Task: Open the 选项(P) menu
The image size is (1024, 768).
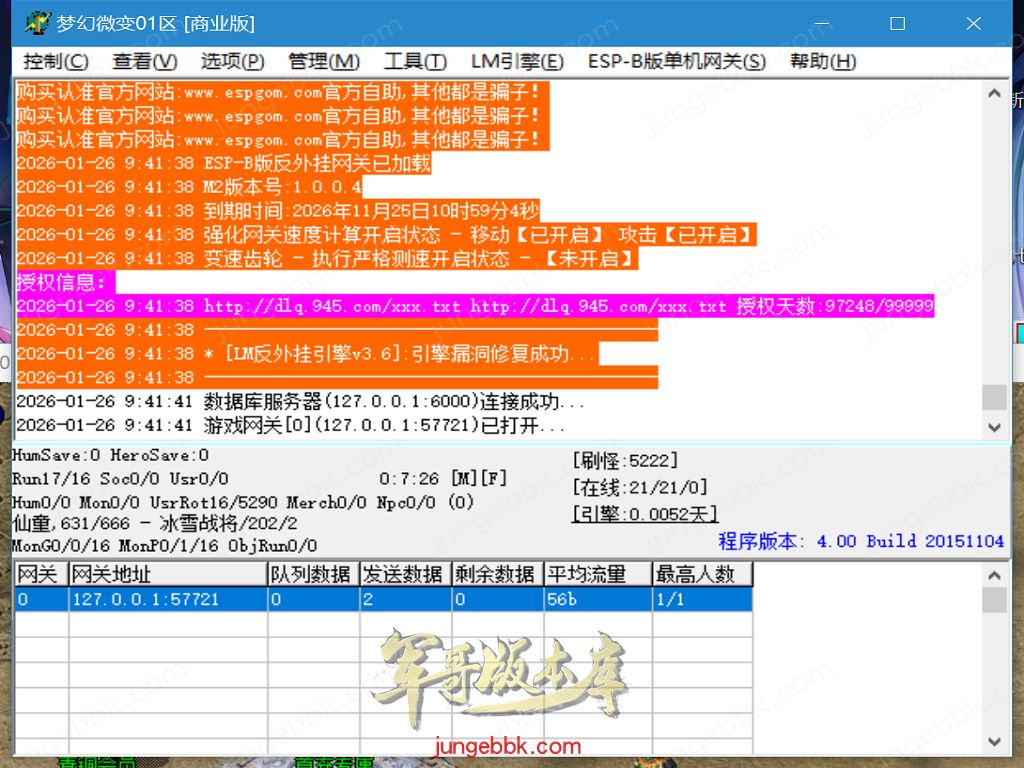Action: (x=232, y=62)
